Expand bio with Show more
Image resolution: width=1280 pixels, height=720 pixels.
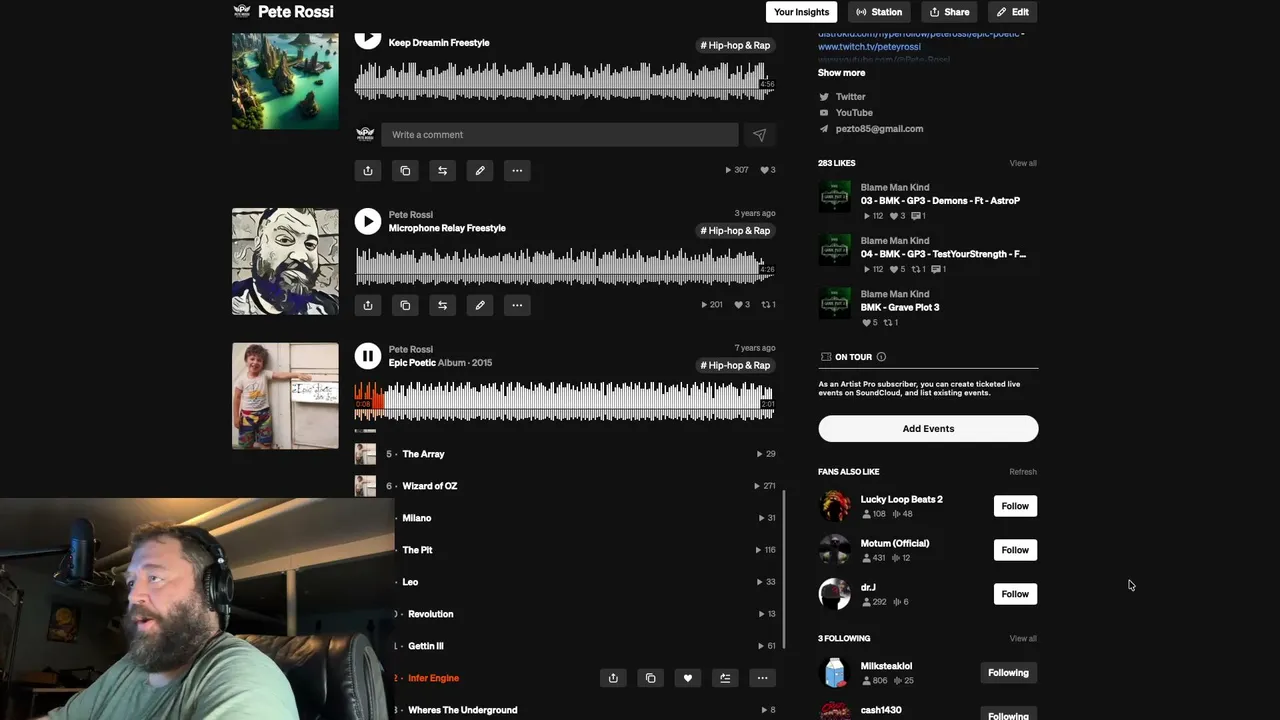pos(841,73)
